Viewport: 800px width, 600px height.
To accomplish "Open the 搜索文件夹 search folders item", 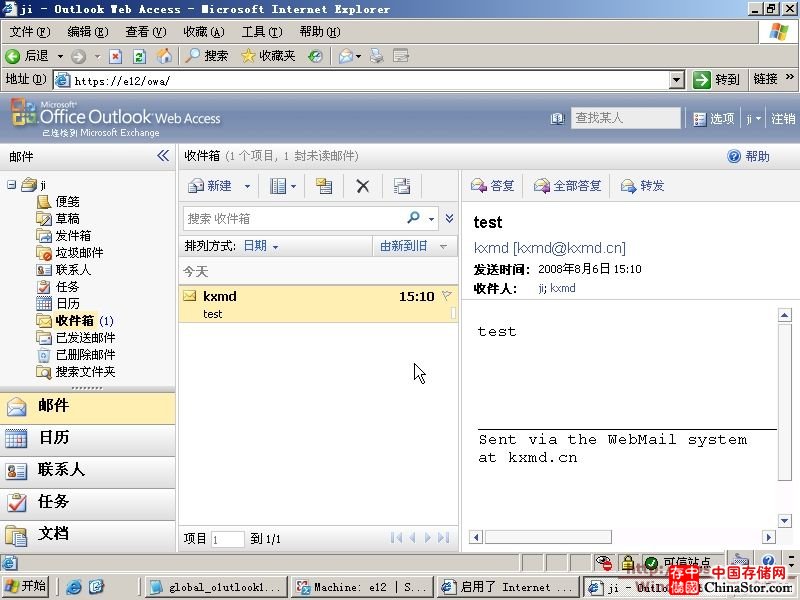I will click(x=85, y=371).
